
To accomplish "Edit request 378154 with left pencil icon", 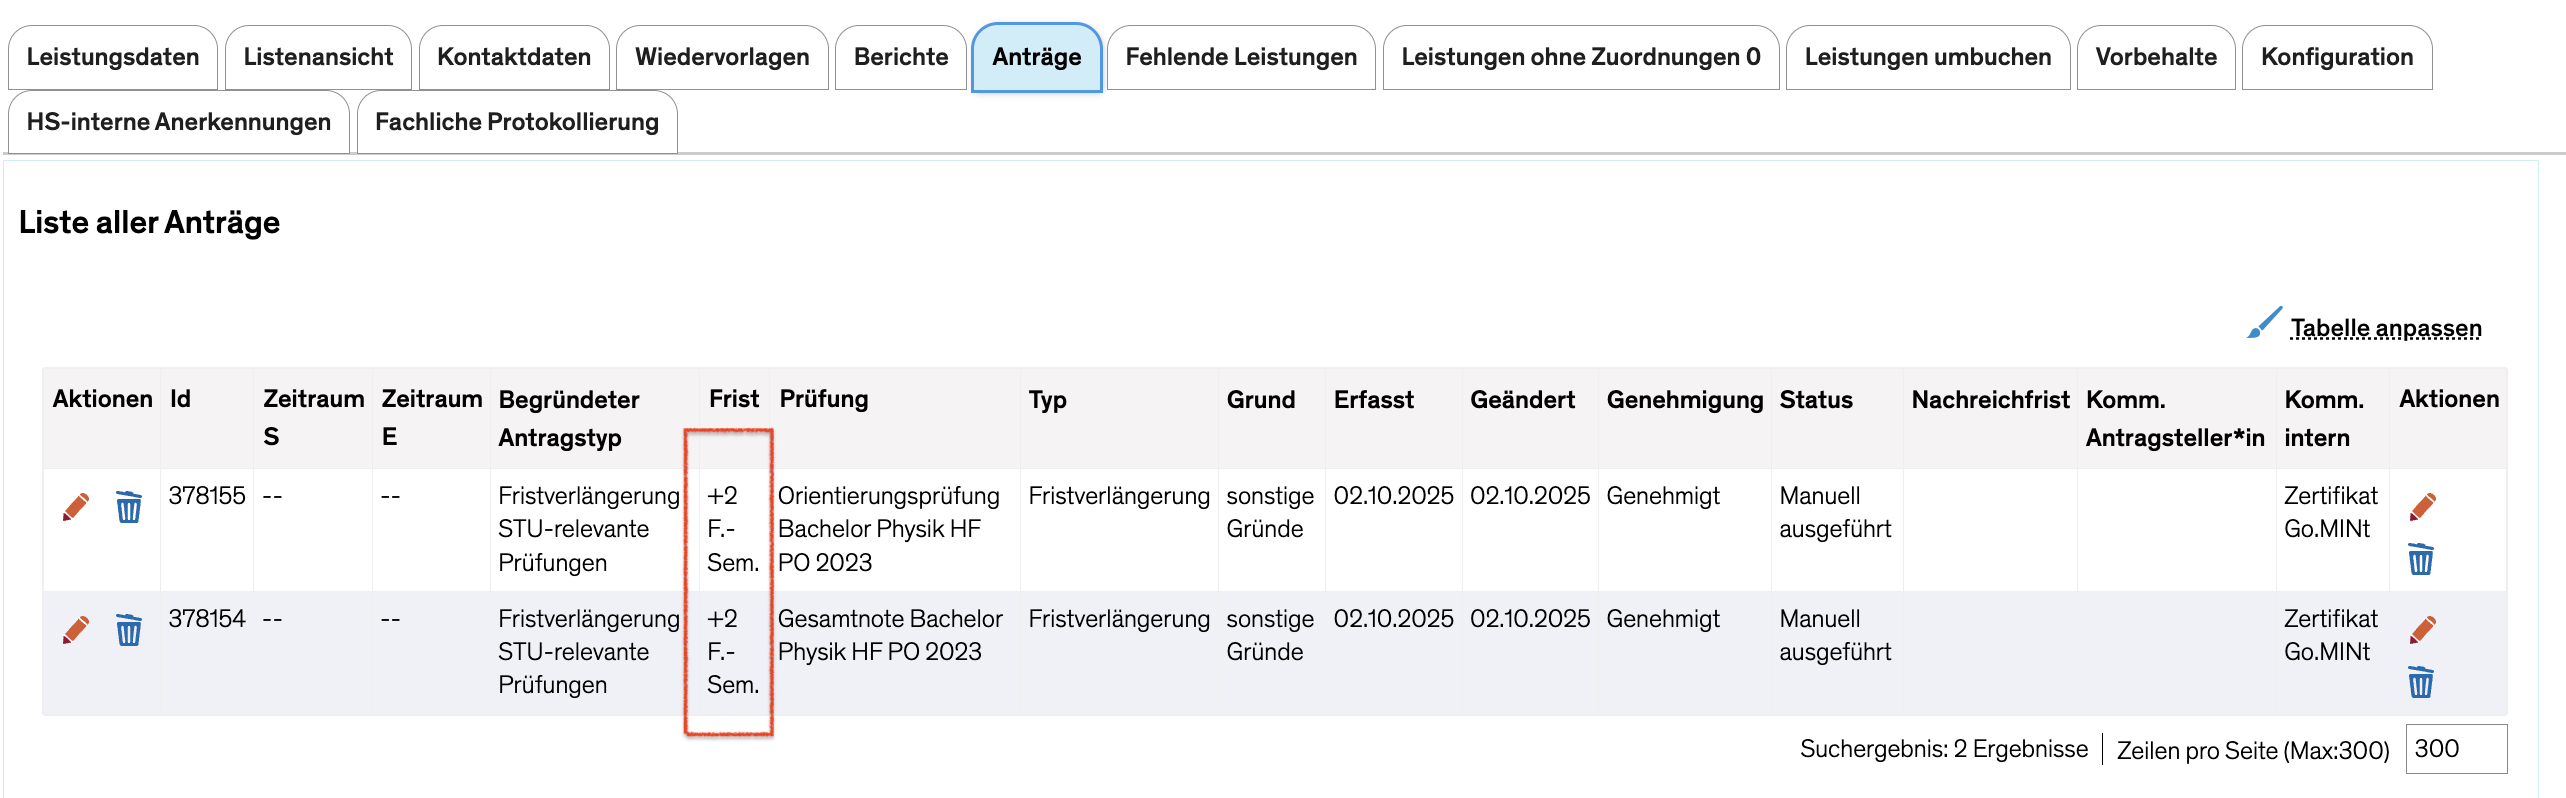I will (x=76, y=630).
